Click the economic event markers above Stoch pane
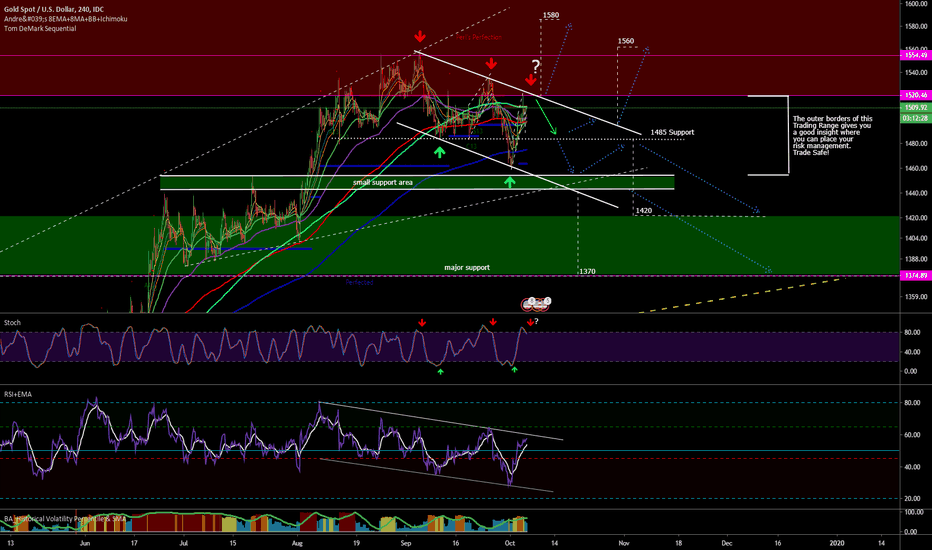The width and height of the screenshot is (932, 550). (536, 304)
